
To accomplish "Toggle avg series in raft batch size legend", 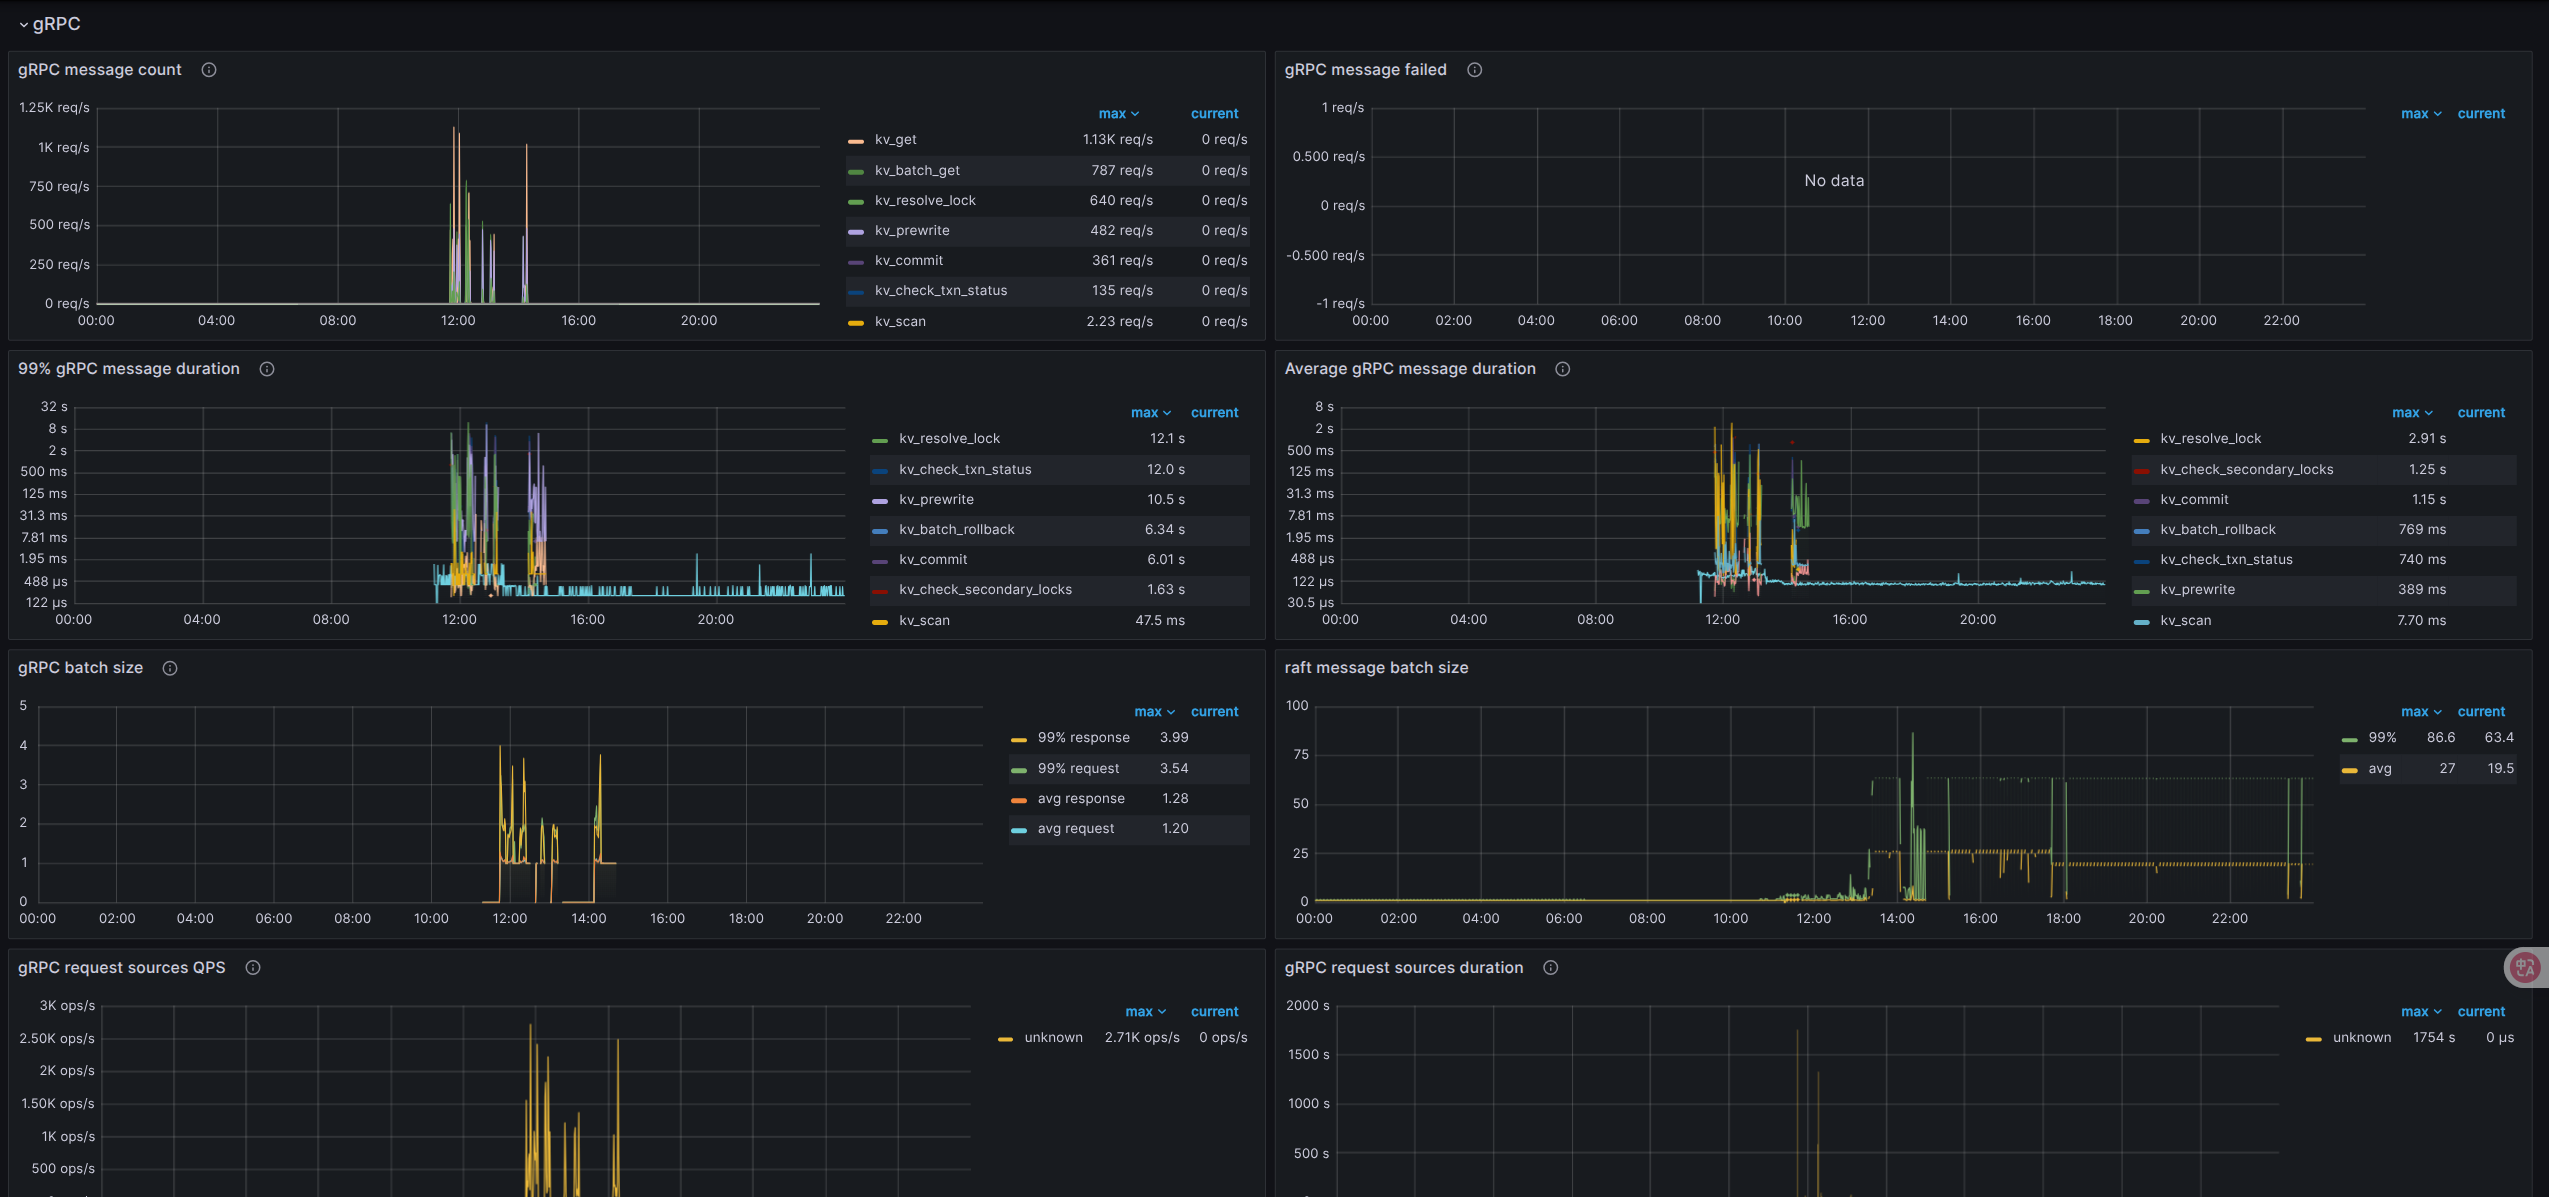I will pyautogui.click(x=2379, y=769).
